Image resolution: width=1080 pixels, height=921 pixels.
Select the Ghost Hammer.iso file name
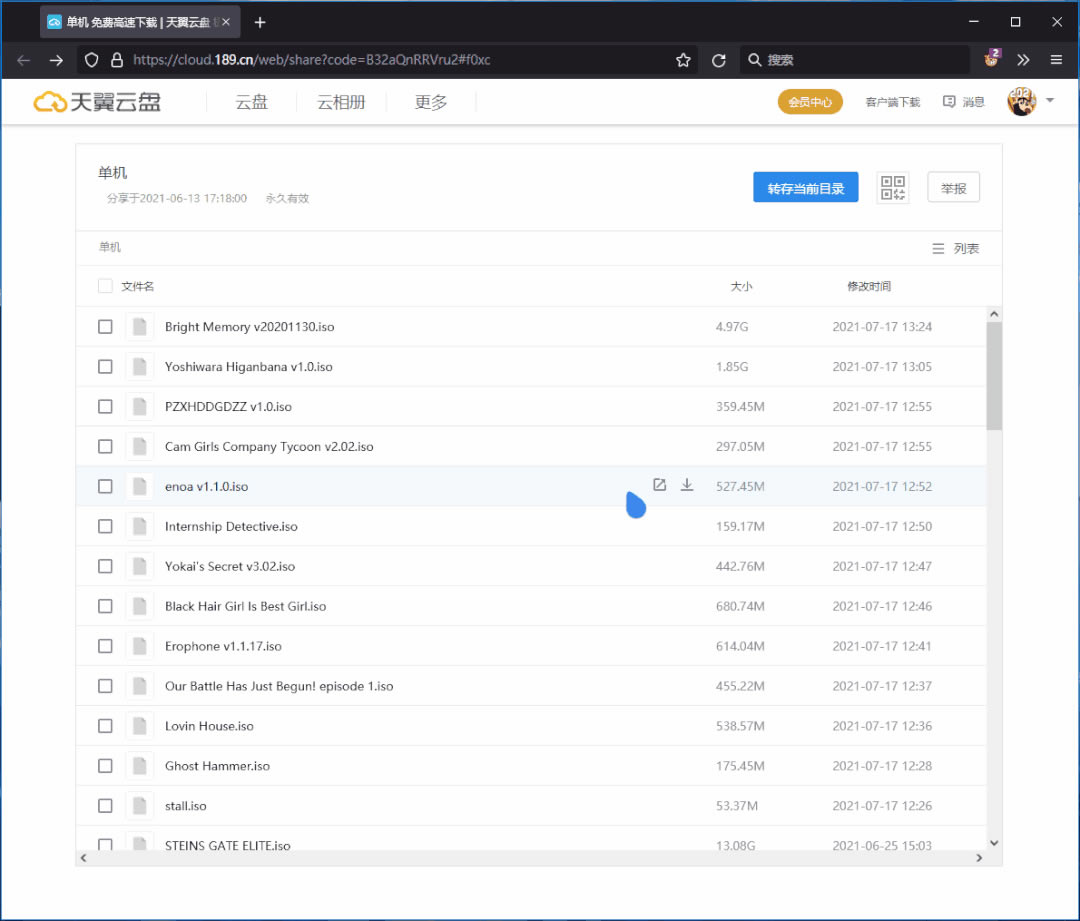click(x=217, y=766)
